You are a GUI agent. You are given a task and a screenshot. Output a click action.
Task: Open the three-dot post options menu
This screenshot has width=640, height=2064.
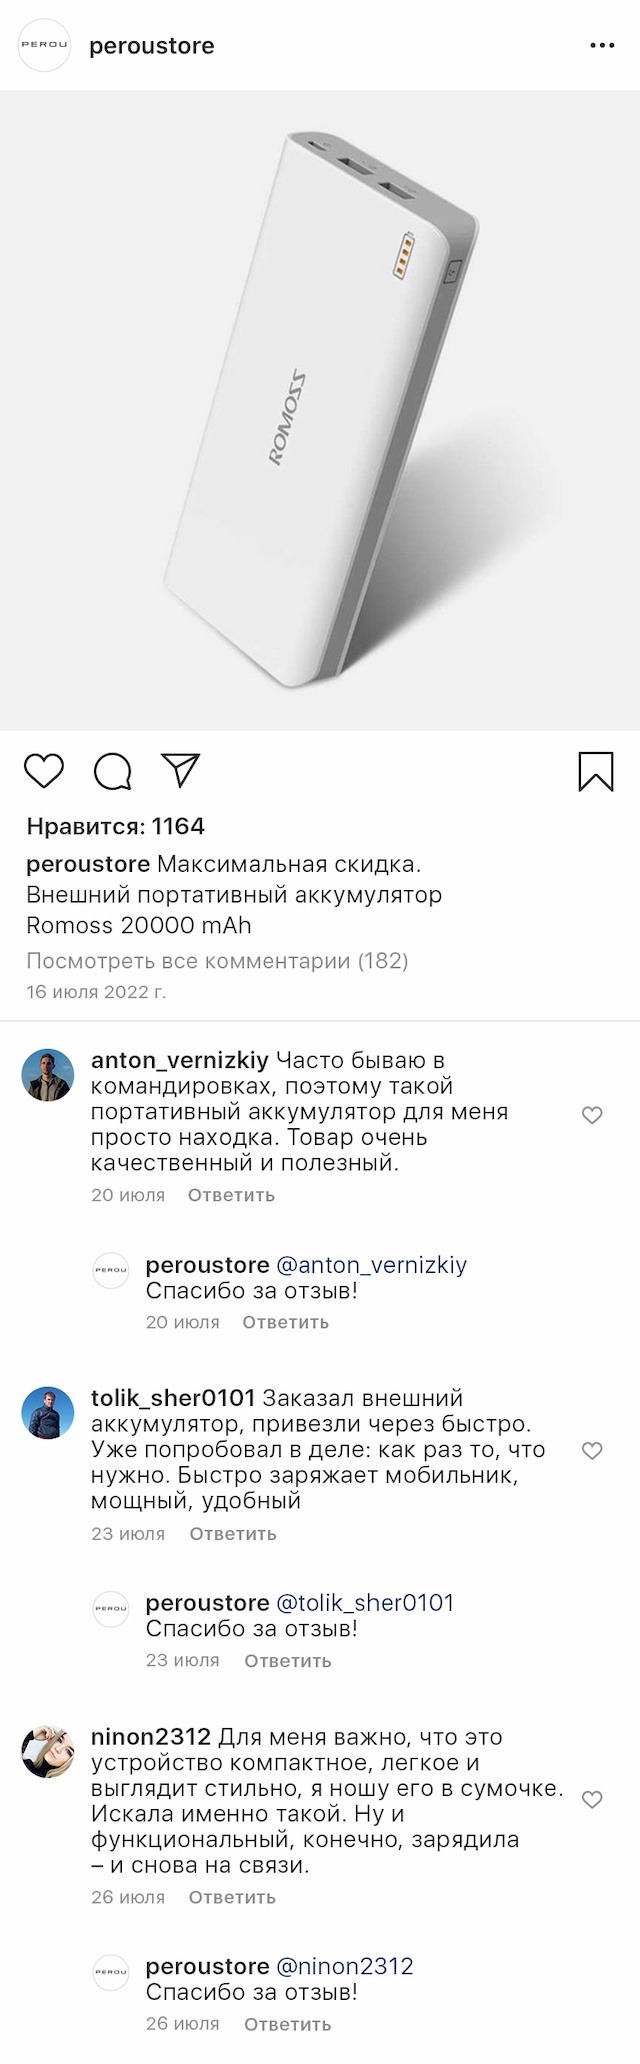602,46
